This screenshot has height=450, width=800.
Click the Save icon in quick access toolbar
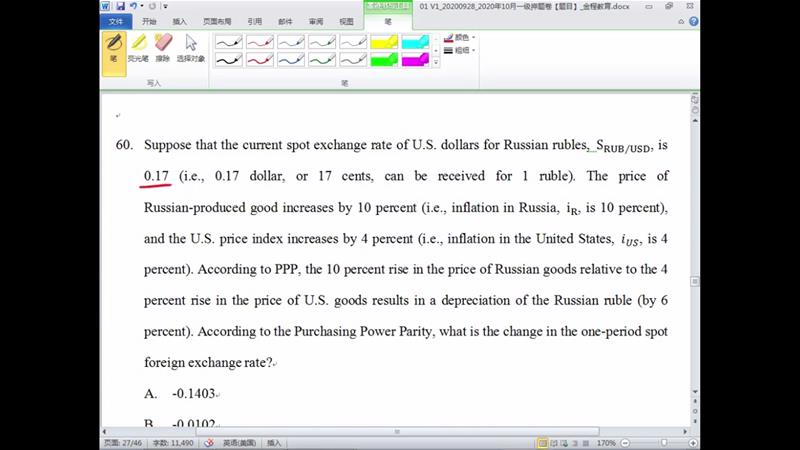pyautogui.click(x=121, y=6)
